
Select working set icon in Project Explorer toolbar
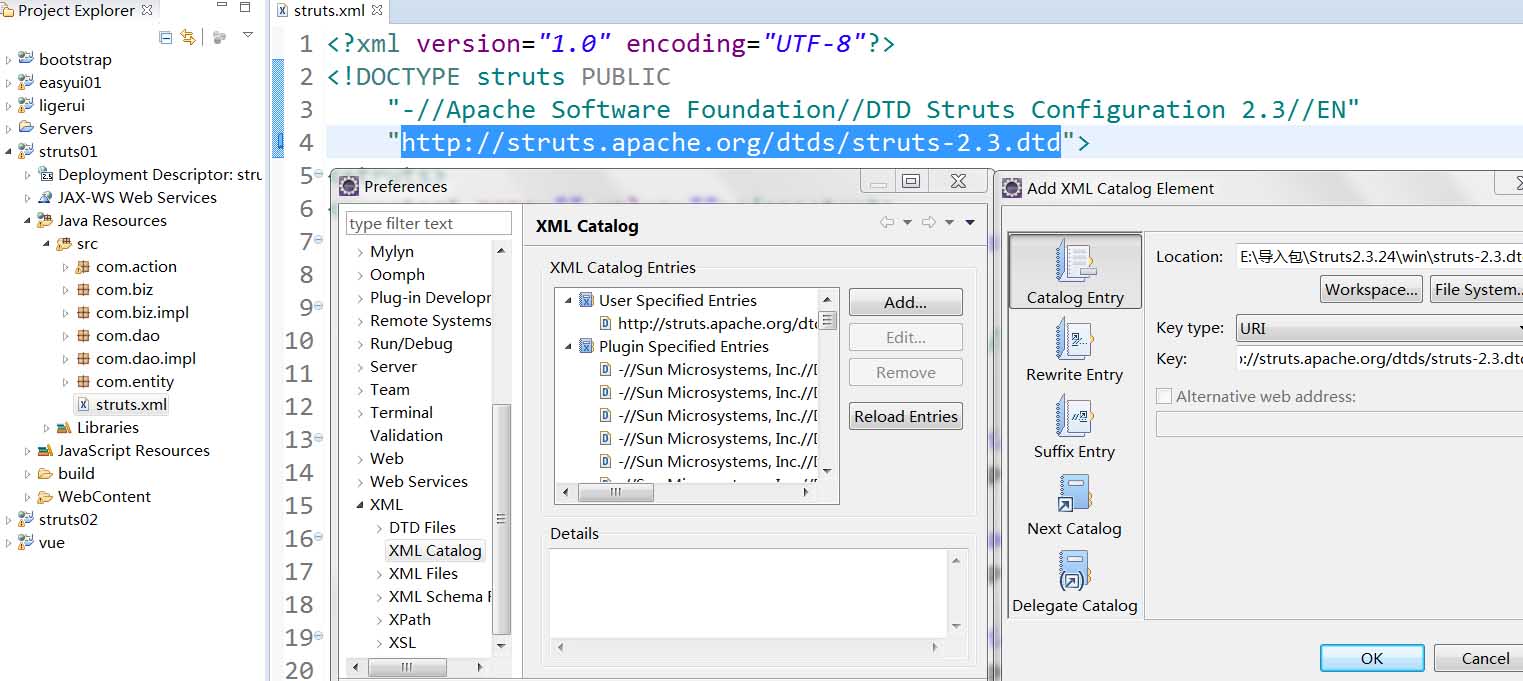point(220,37)
